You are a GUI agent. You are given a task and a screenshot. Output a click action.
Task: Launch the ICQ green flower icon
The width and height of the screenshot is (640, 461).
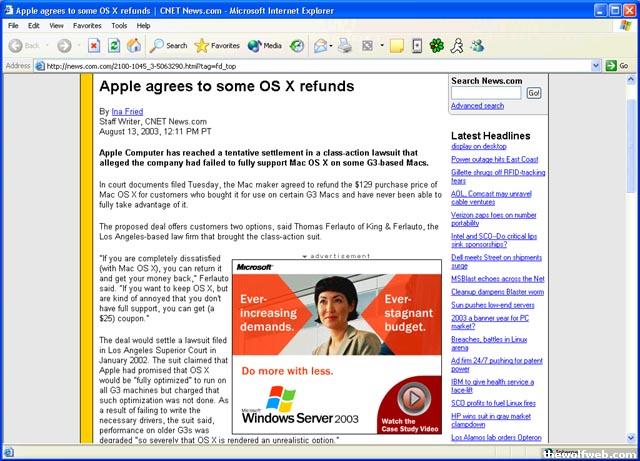click(436, 45)
